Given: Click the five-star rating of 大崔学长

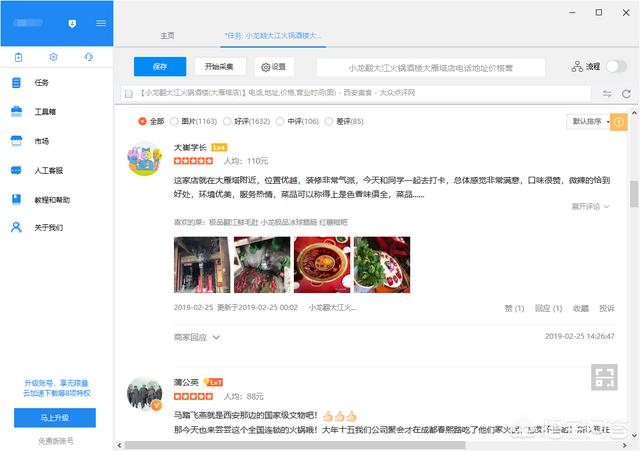Looking at the screenshot, I should tap(193, 161).
